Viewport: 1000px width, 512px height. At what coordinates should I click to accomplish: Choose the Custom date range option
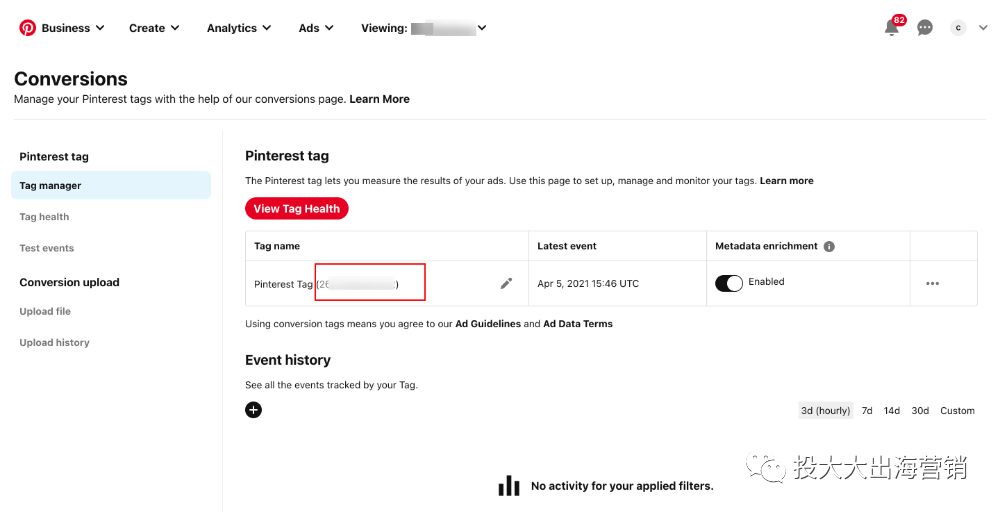957,411
